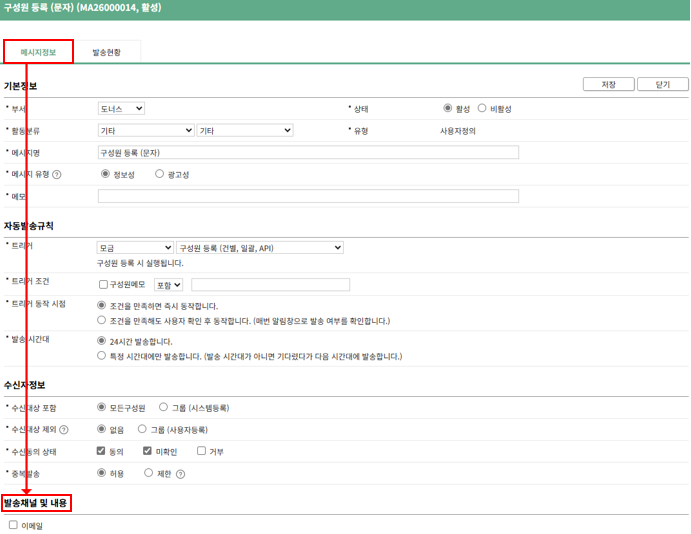Toggle the 미확인 checkbox
This screenshot has height=534, width=691.
click(x=147, y=450)
